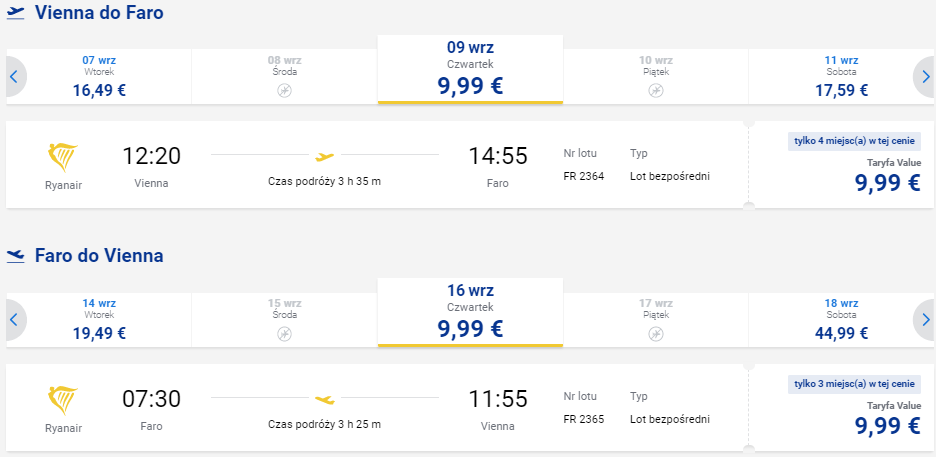Click the Ryanair harp logo on Vienna flight
Screen dimensions: 936x457
(63, 158)
